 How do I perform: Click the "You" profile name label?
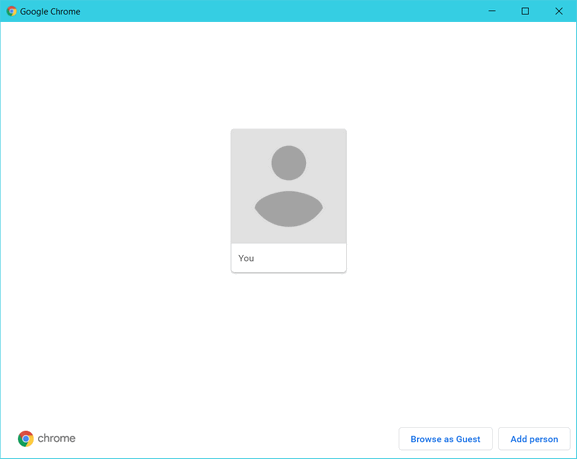246,258
